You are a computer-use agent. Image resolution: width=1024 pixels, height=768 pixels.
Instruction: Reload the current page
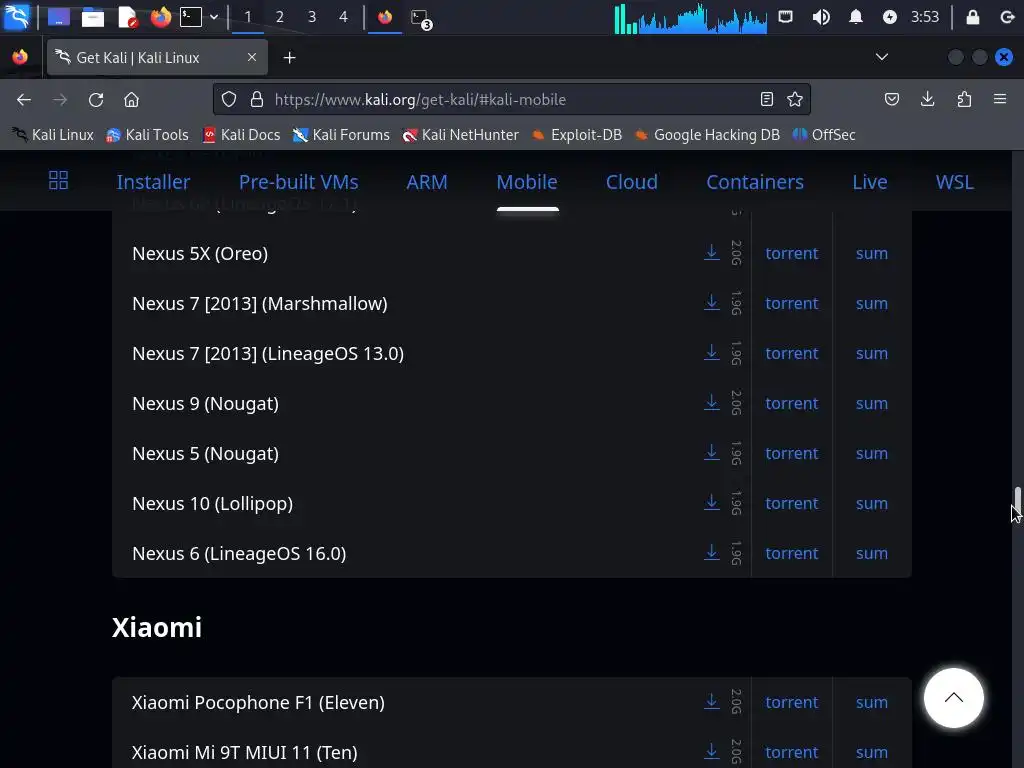(x=96, y=99)
